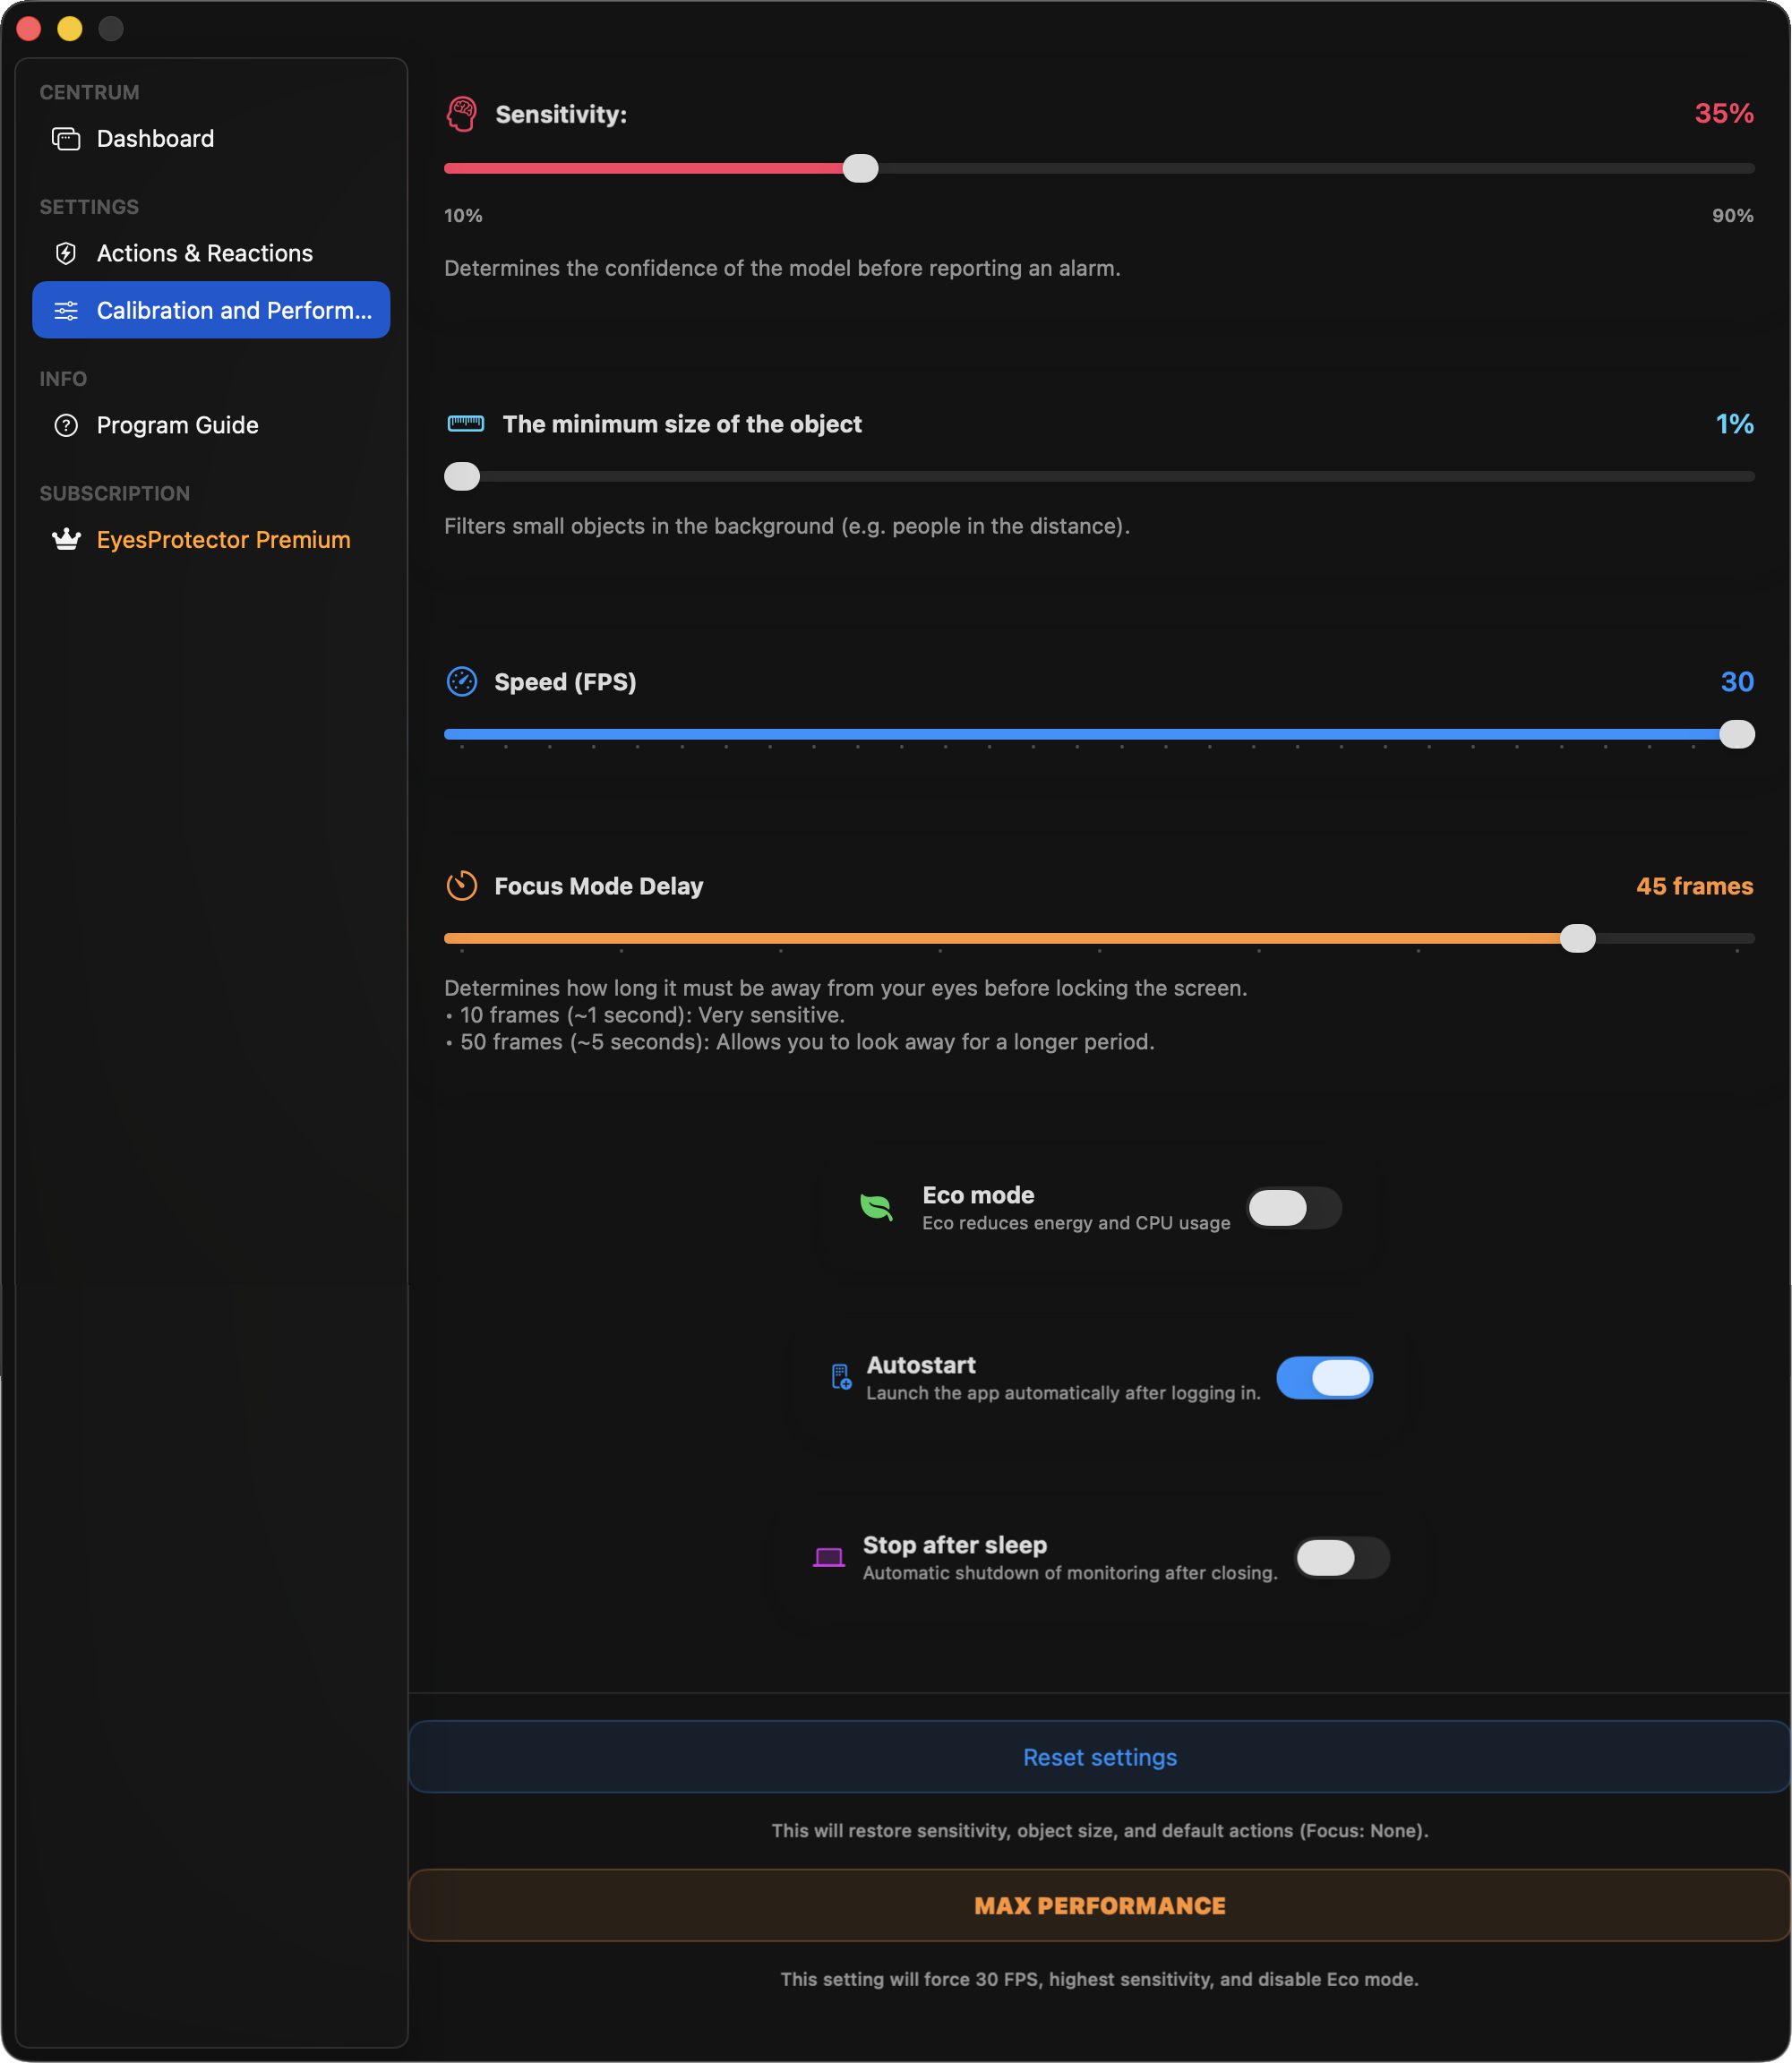Viewport: 1792px width, 2063px height.
Task: Click the sliders icon on Calibration and Performance
Action: pyautogui.click(x=66, y=310)
